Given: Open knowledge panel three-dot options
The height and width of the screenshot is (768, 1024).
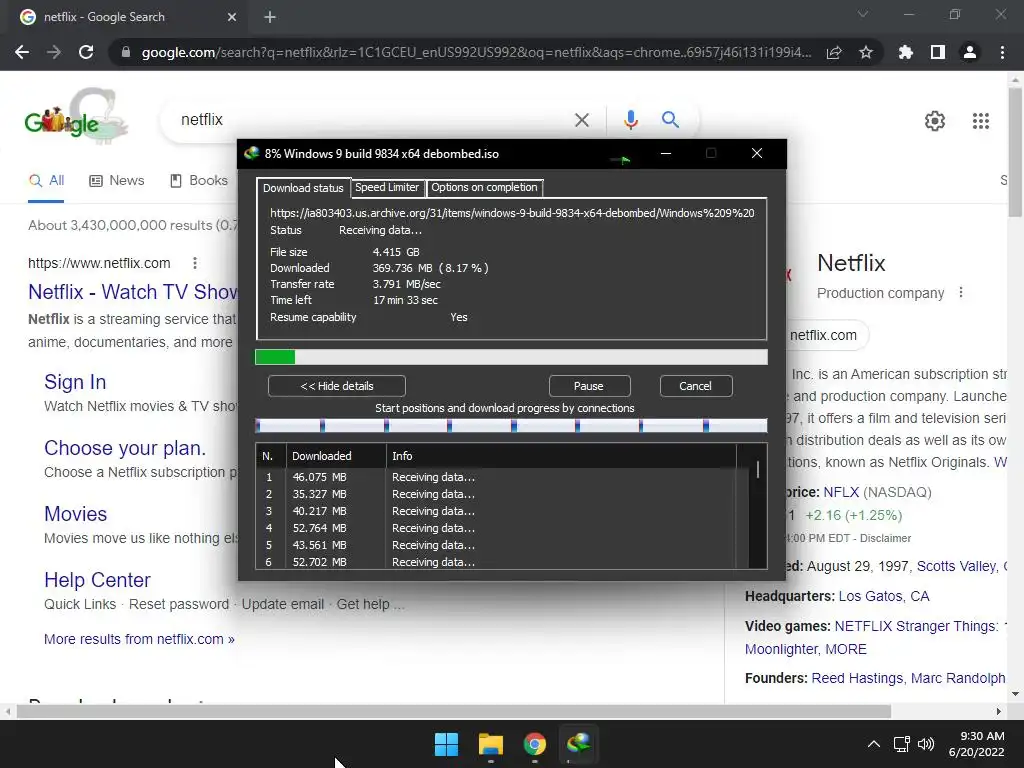Looking at the screenshot, I should click(961, 293).
